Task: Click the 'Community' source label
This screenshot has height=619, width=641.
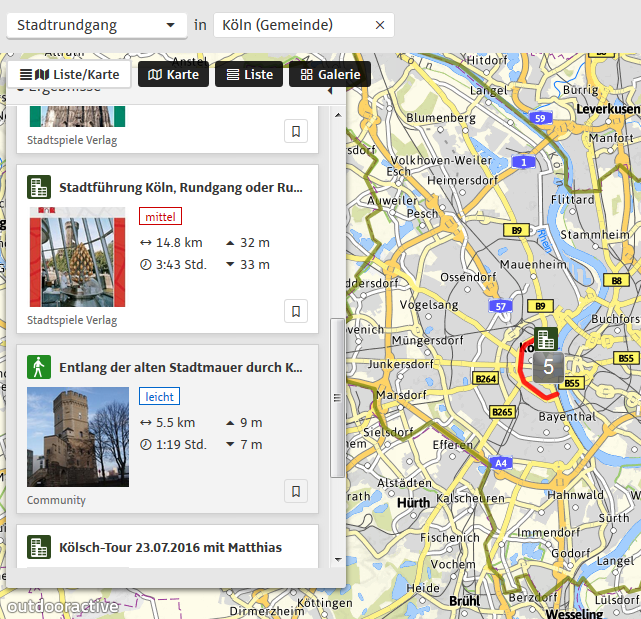Action: (x=56, y=500)
